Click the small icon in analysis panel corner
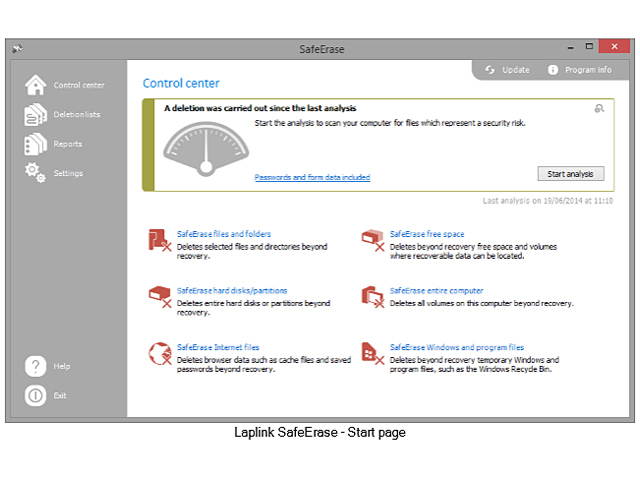640x480 pixels. pyautogui.click(x=599, y=108)
